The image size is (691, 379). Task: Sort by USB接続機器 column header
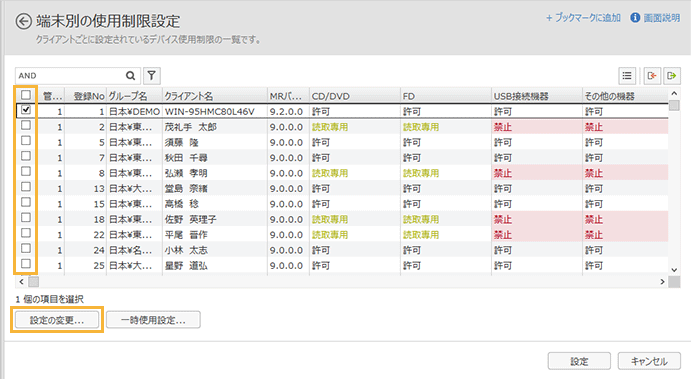pyautogui.click(x=537, y=96)
